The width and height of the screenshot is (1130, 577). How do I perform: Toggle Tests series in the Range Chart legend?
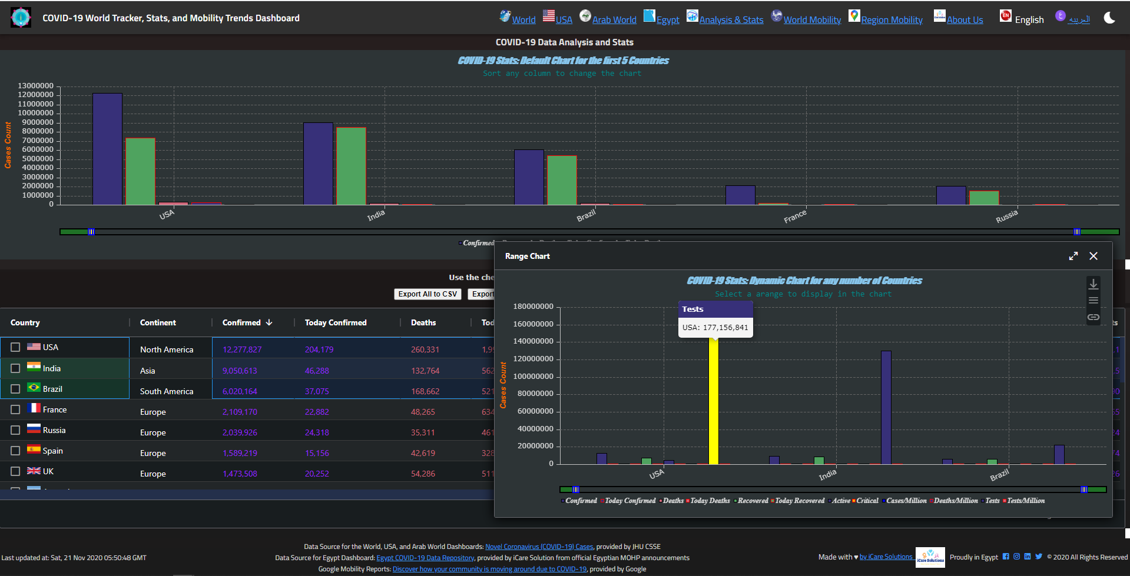991,500
